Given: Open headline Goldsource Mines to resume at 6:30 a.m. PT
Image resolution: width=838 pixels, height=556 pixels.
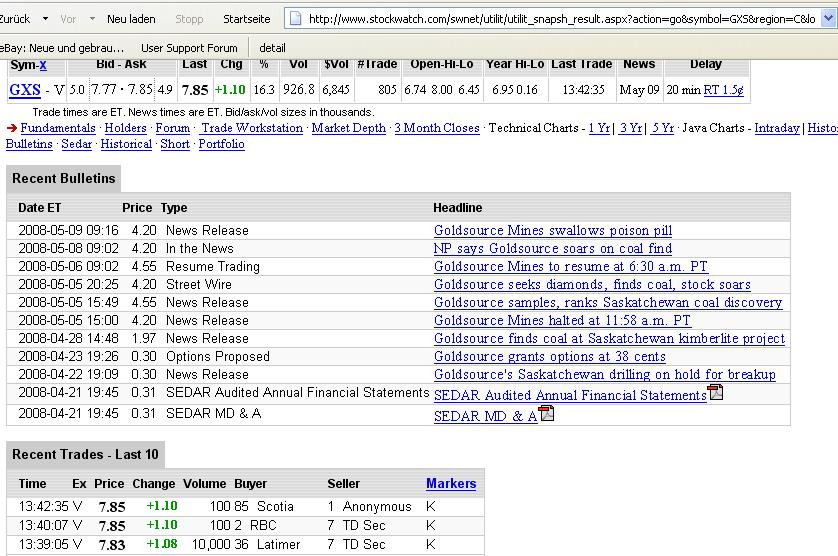Looking at the screenshot, I should pos(570,266).
